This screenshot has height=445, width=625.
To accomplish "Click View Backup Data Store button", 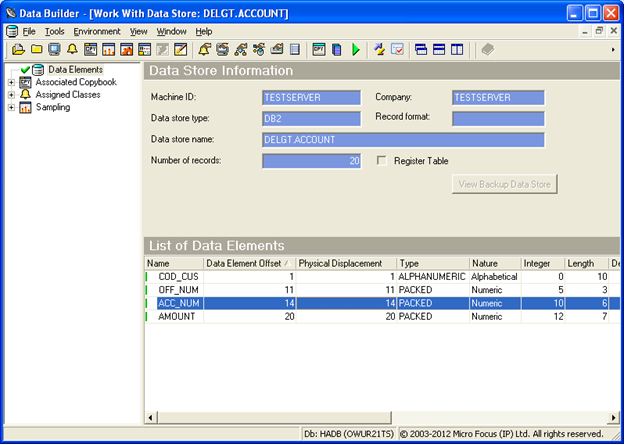I will tap(504, 184).
